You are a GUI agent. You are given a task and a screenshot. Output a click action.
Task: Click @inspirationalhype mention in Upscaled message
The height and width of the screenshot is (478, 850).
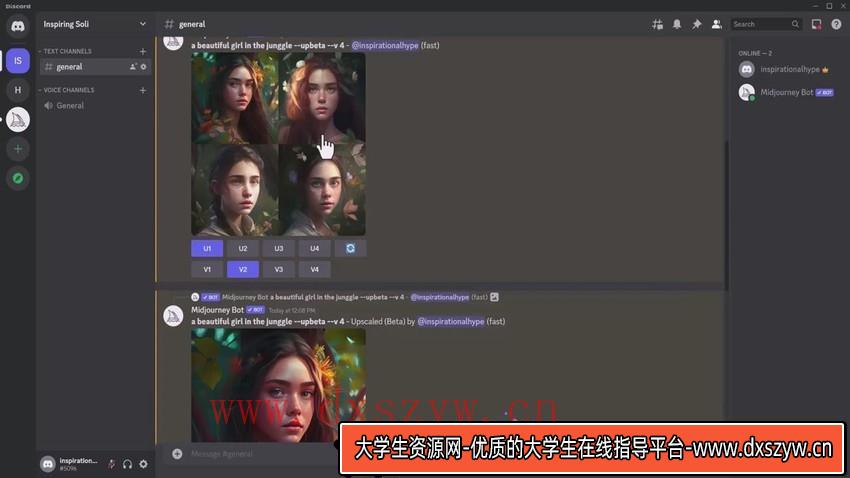450,321
